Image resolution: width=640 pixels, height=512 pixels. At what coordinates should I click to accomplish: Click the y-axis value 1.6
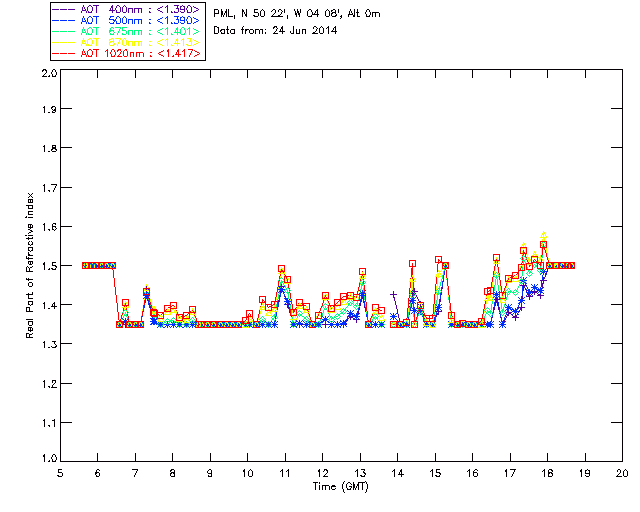pyautogui.click(x=49, y=227)
